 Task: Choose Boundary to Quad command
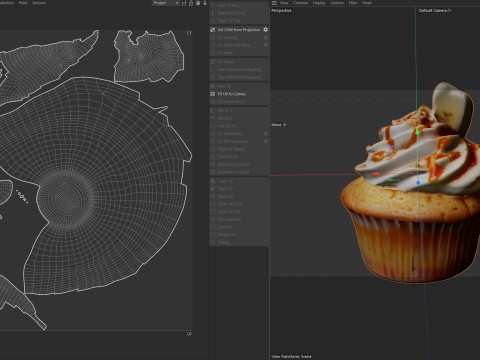click(233, 172)
